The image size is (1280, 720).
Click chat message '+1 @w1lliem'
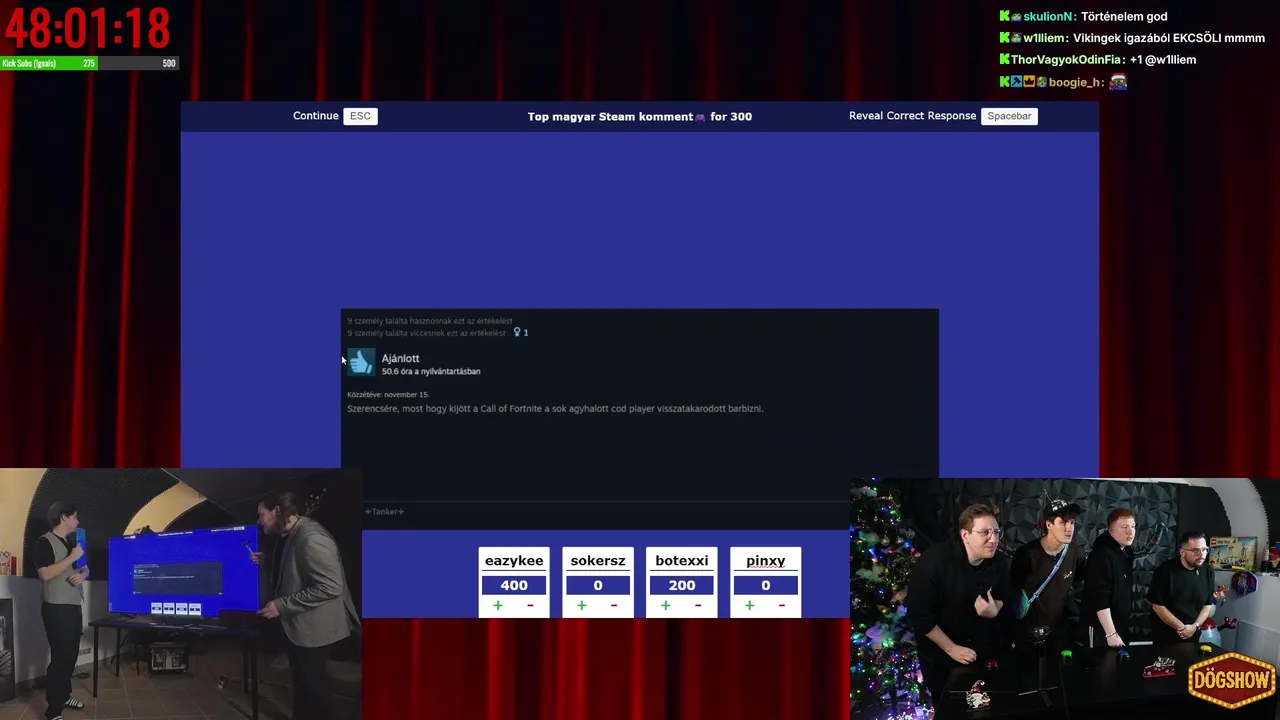click(x=1163, y=60)
